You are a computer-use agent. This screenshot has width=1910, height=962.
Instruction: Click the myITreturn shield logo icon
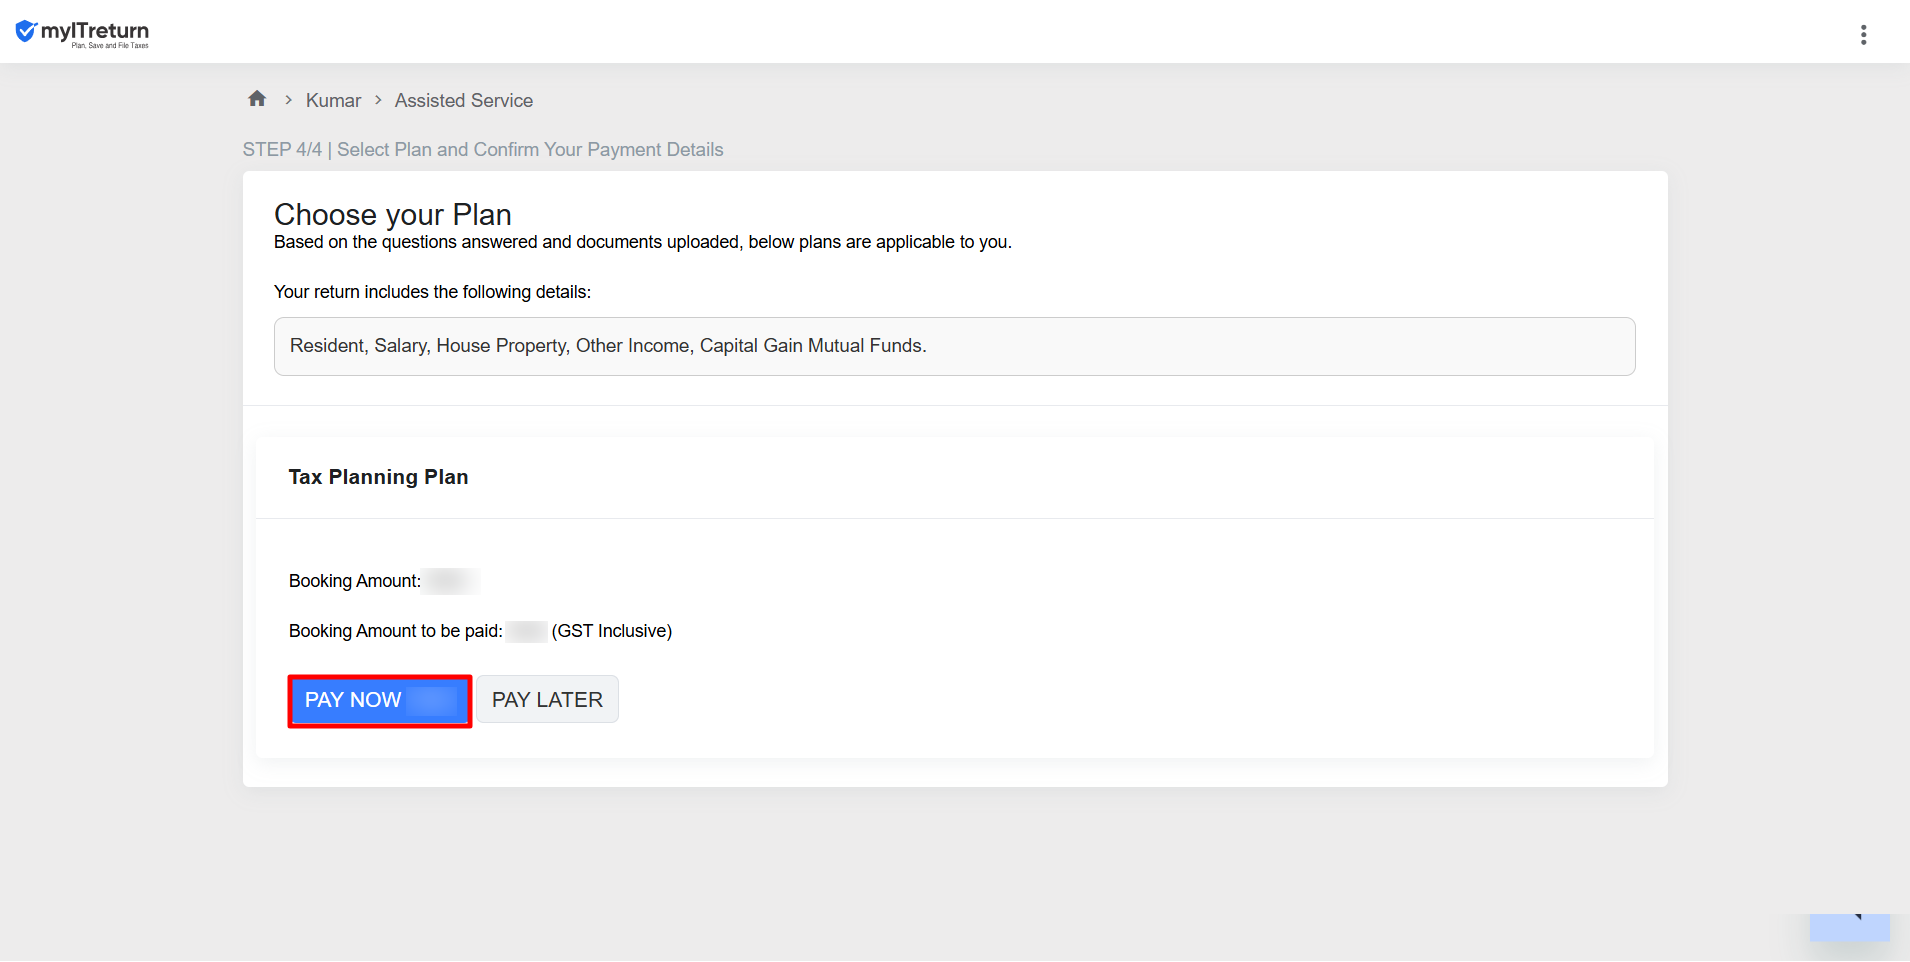click(x=26, y=32)
